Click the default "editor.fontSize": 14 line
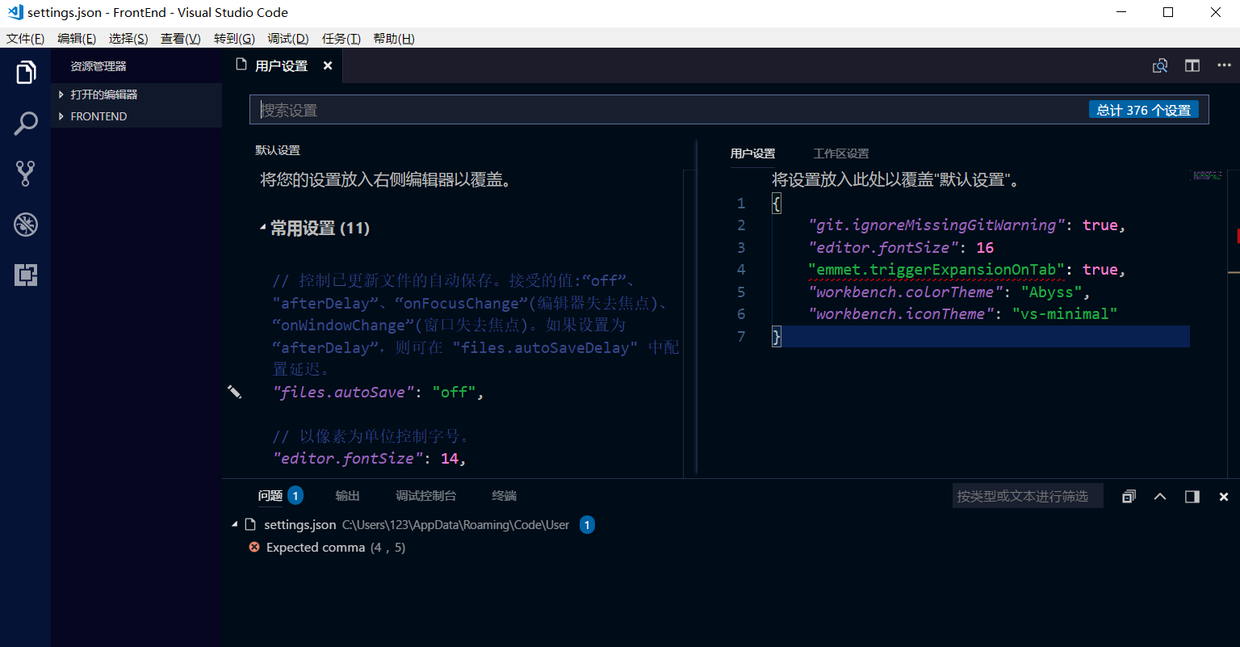The height and width of the screenshot is (647, 1240). pos(370,459)
